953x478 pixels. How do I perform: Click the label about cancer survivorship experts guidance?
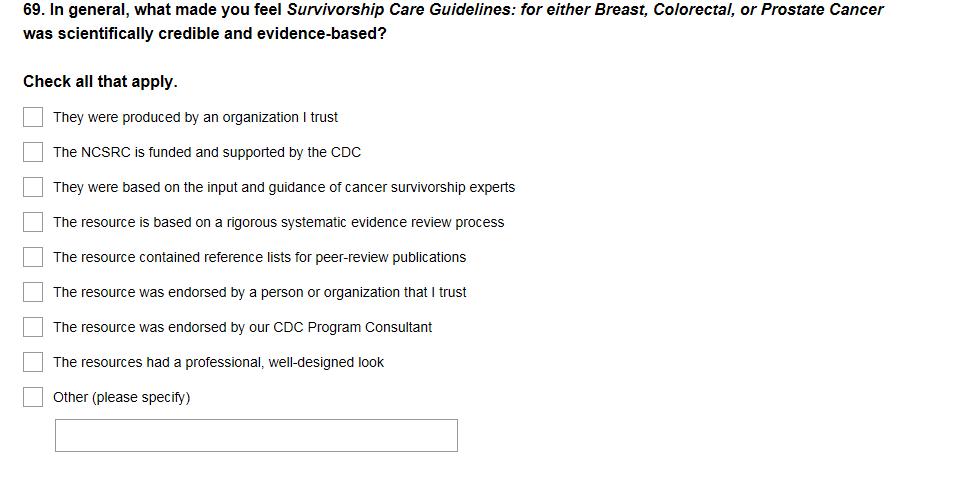284,188
